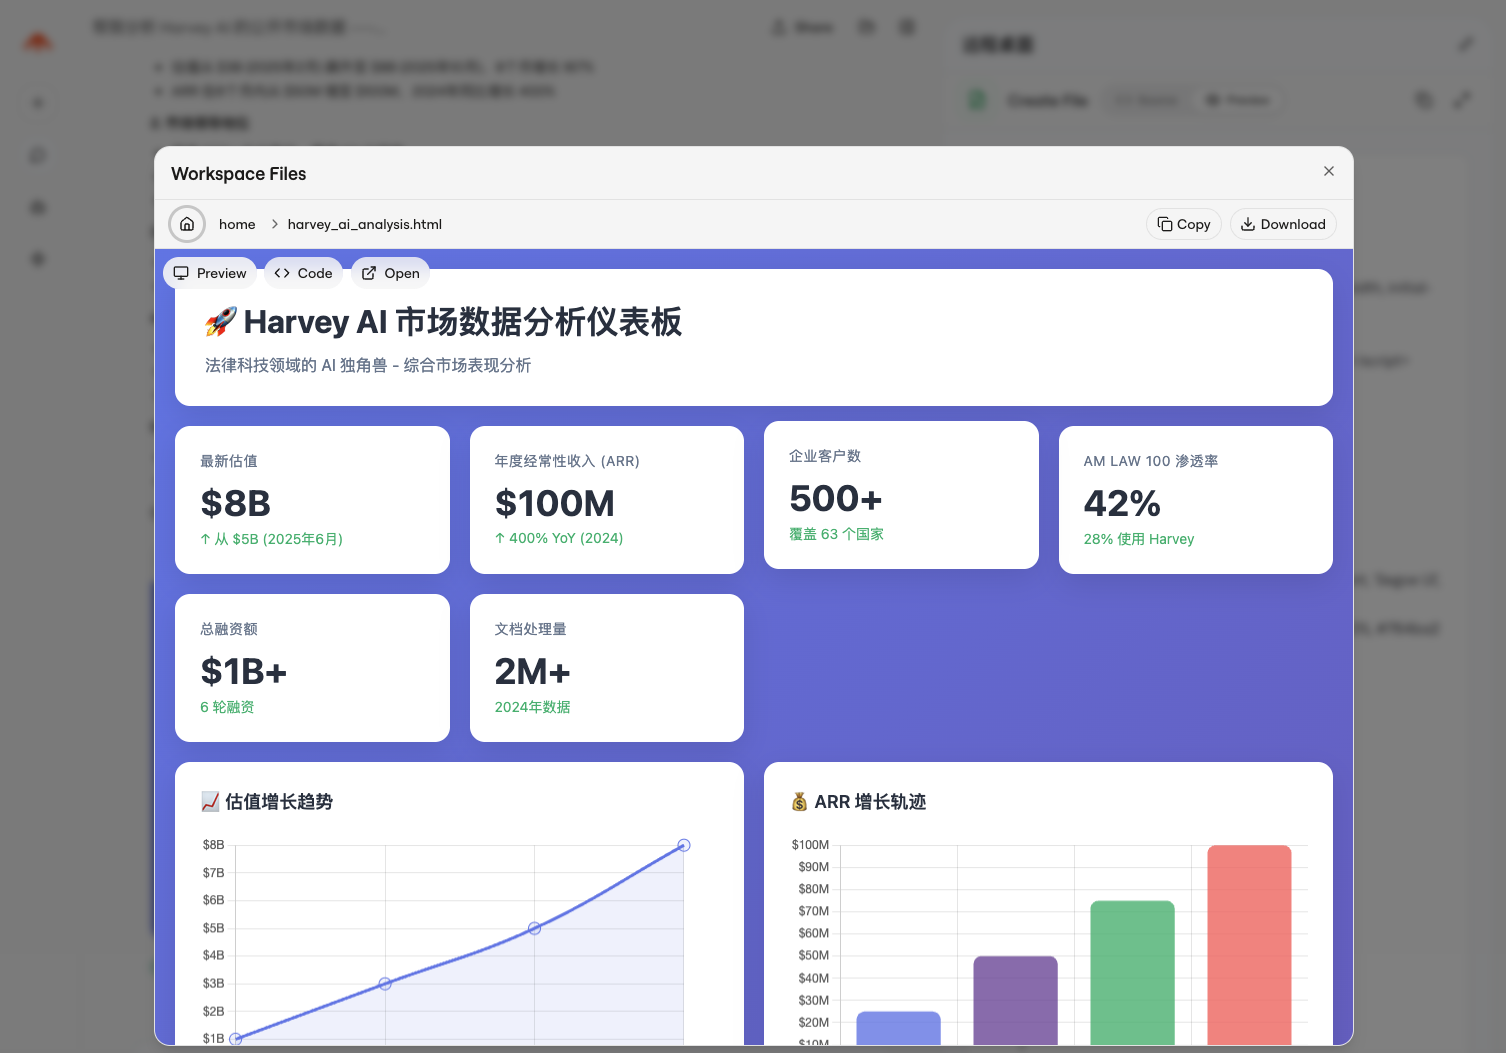Screen dimensions: 1506x1053
Task: Click the green bar in ARR chart
Action: tap(1132, 972)
